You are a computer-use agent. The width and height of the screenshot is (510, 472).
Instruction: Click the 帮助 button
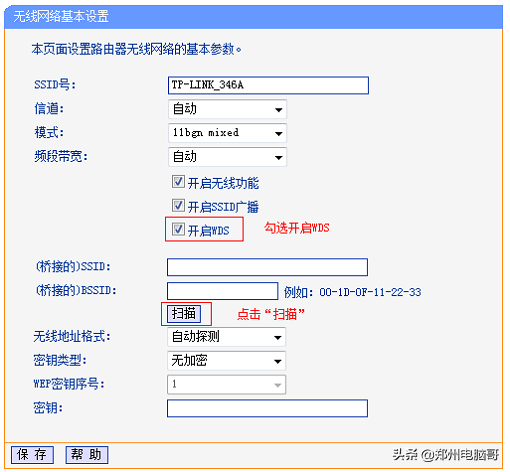point(87,455)
